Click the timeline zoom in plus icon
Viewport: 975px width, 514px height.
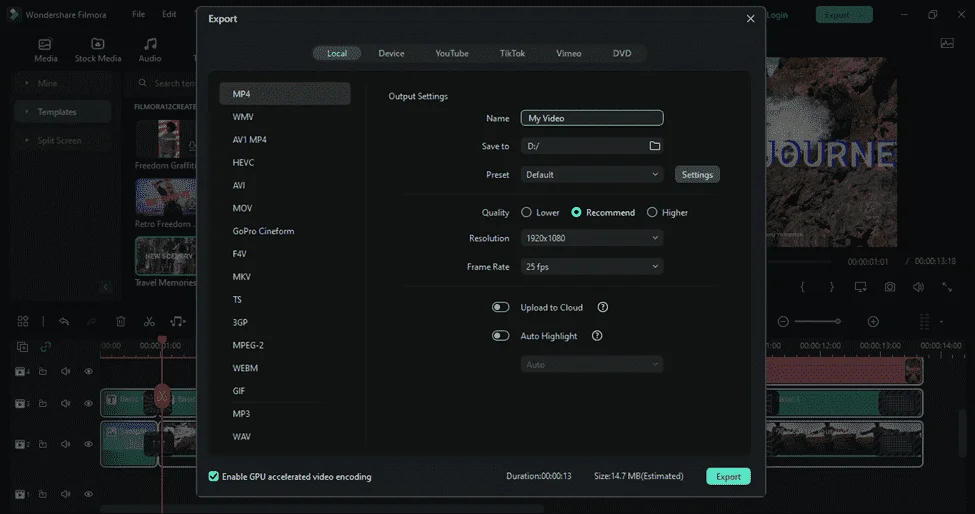coord(873,321)
